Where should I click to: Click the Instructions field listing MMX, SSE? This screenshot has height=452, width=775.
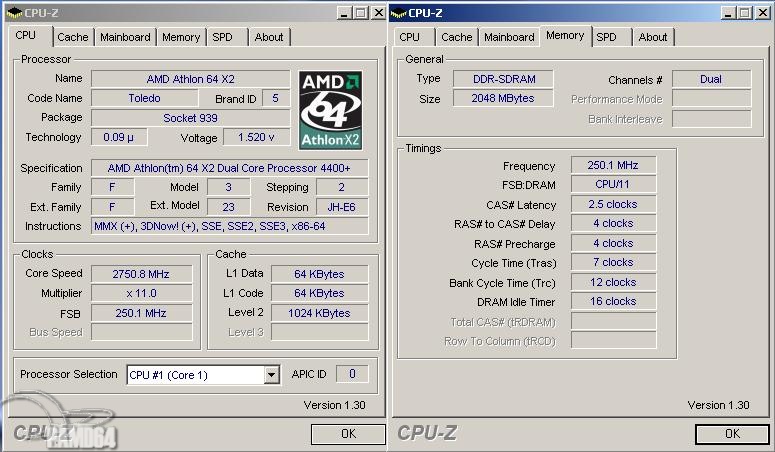[229, 226]
